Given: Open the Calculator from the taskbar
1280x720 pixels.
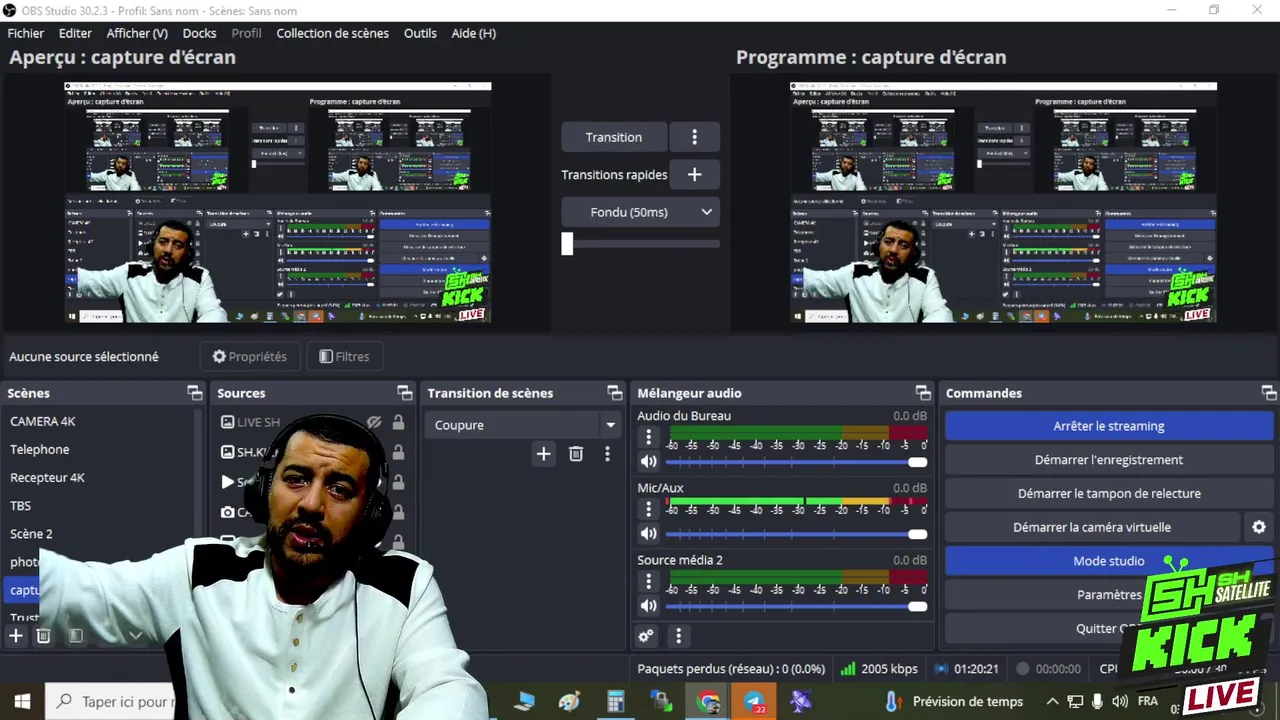Looking at the screenshot, I should [616, 701].
